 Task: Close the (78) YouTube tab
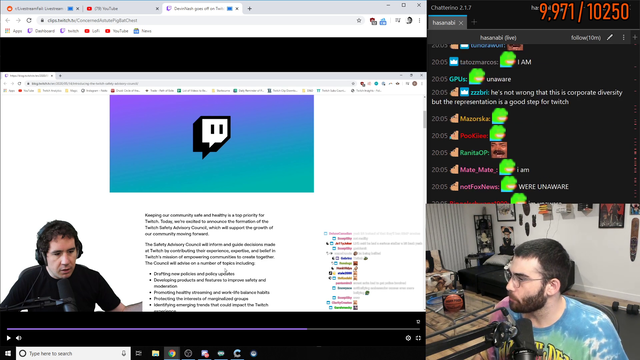157,9
